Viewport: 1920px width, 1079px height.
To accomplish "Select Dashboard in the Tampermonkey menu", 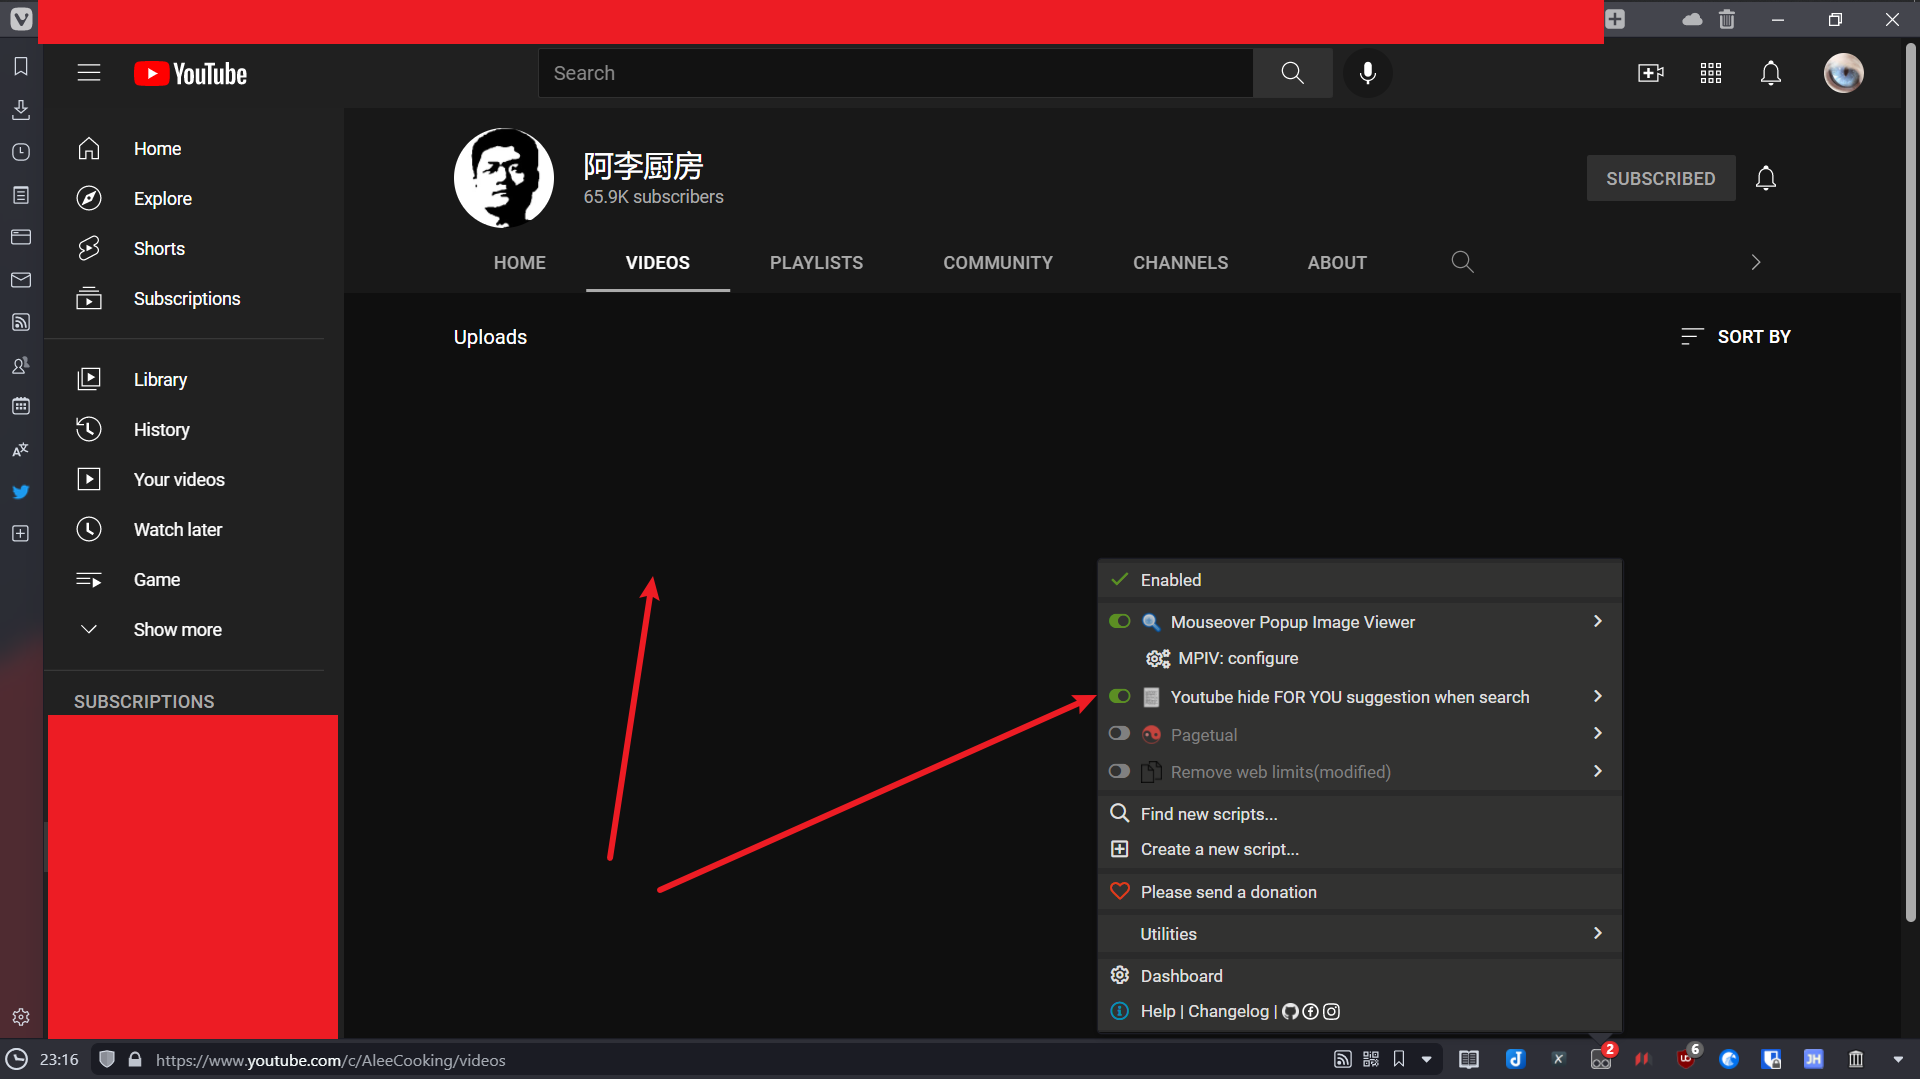I will coord(1181,976).
